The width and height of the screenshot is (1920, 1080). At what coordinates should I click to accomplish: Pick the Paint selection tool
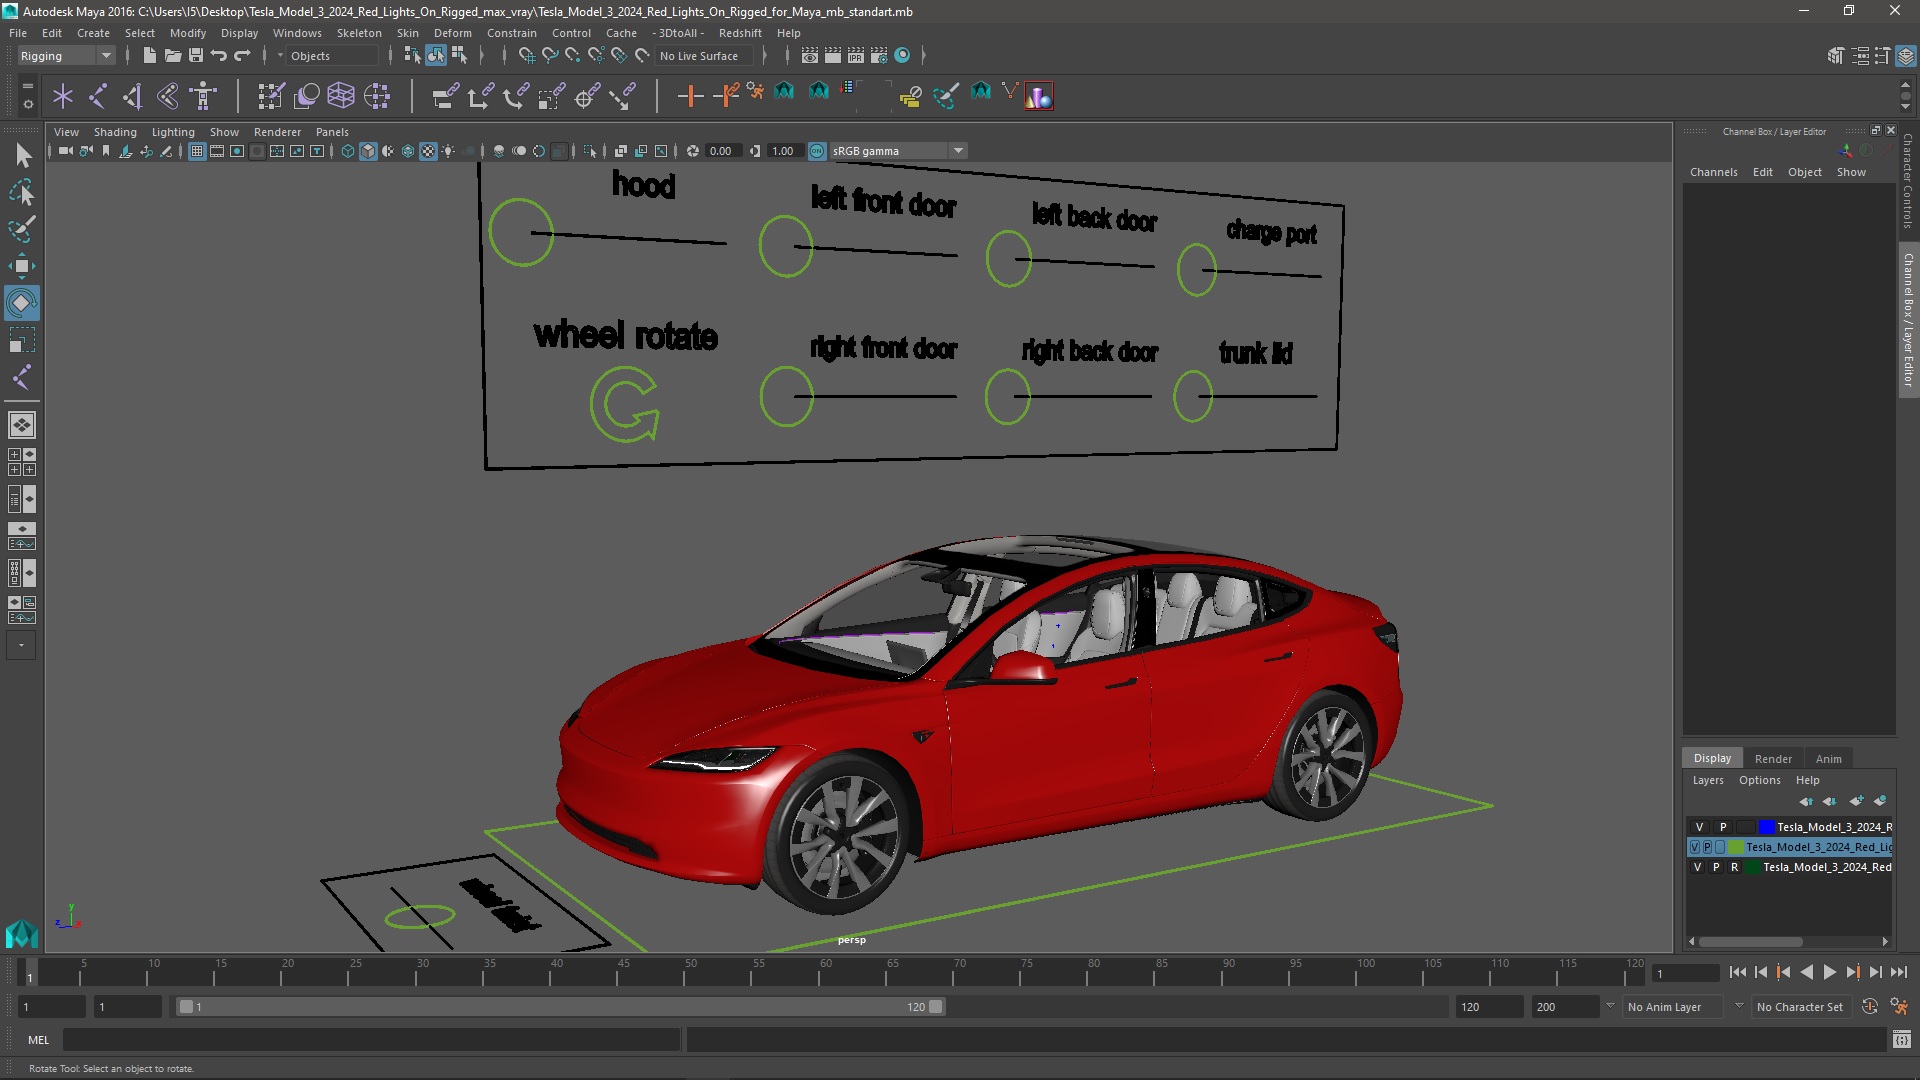click(x=22, y=229)
